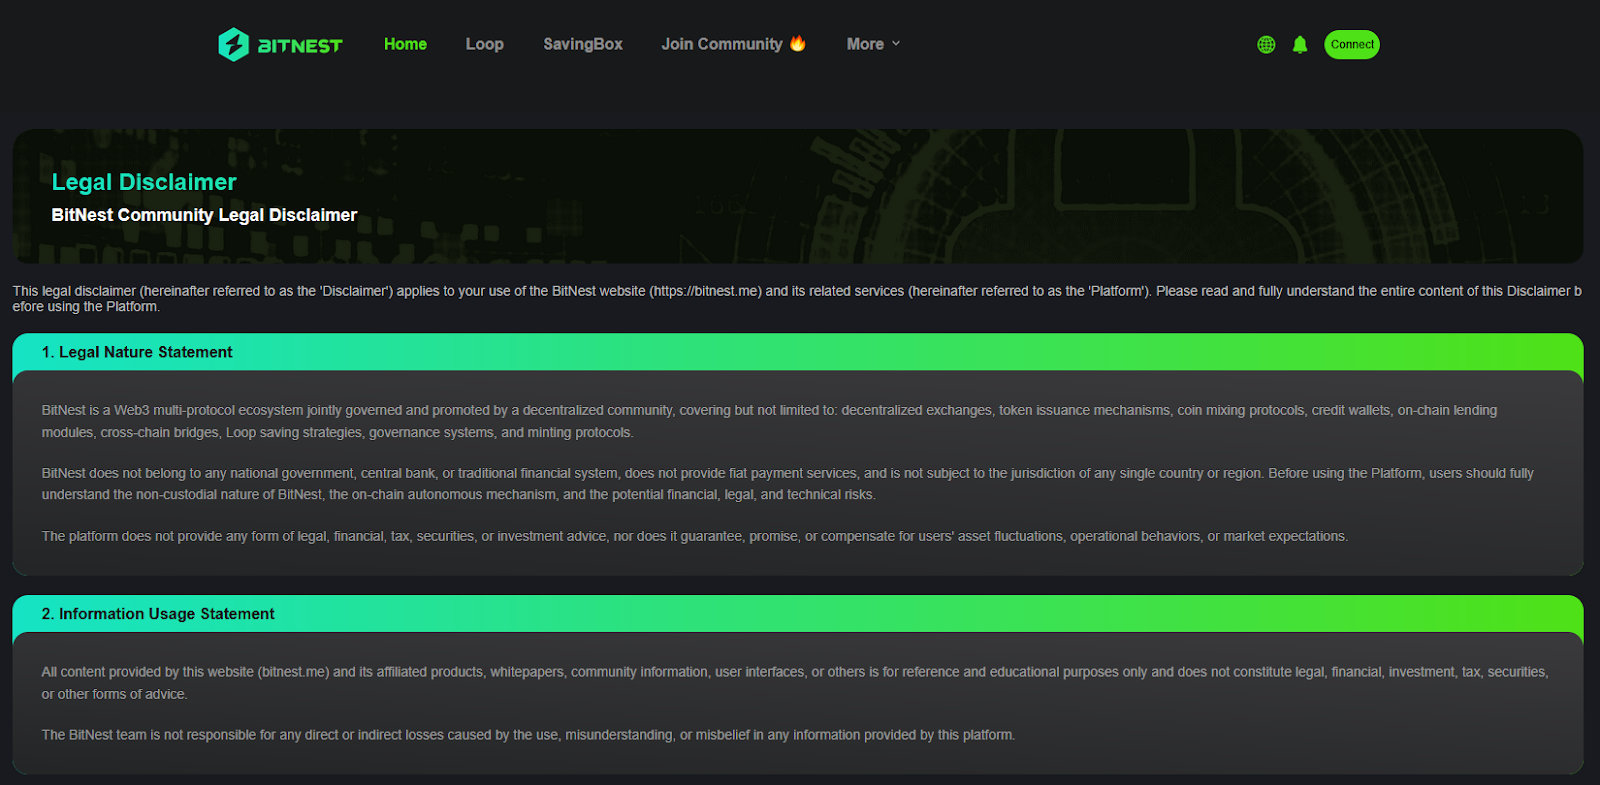The image size is (1600, 785).
Task: Open the language globe icon
Action: (x=1266, y=44)
